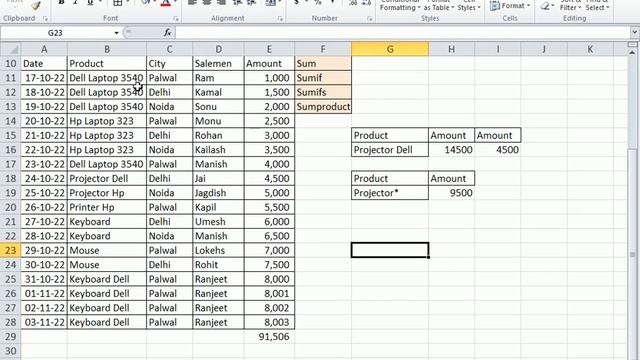
Task: Click the amount 8,003 cell
Action: click(269, 322)
